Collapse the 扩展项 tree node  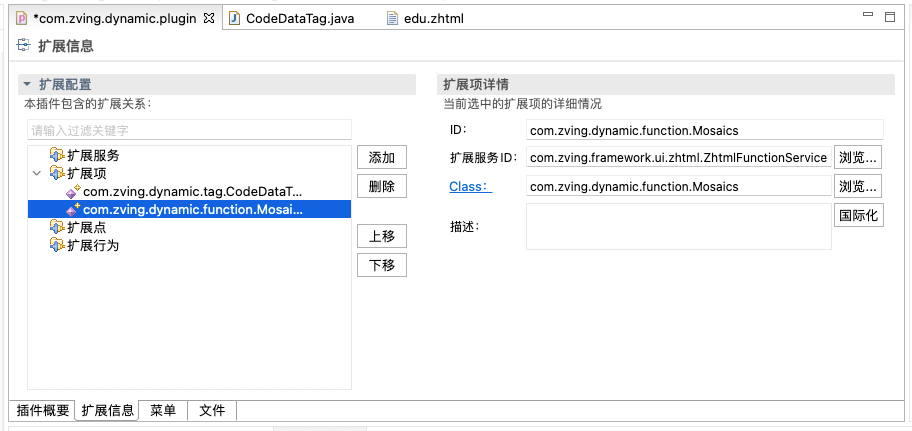click(x=37, y=174)
